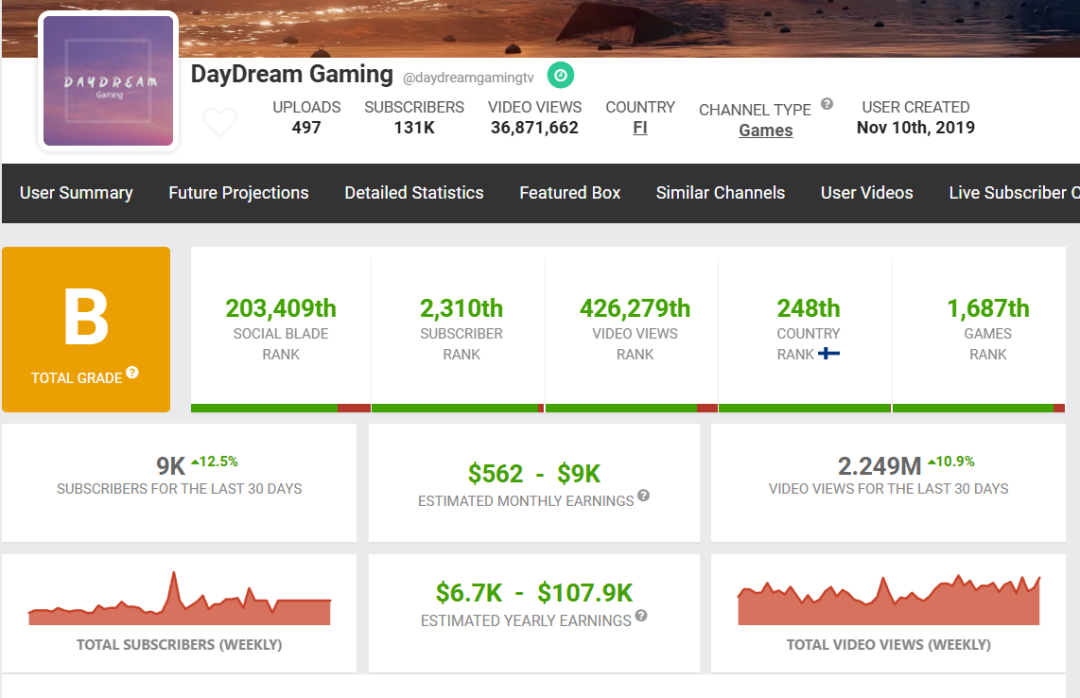Open the Featured Box tab
The width and height of the screenshot is (1080, 698).
[x=570, y=193]
